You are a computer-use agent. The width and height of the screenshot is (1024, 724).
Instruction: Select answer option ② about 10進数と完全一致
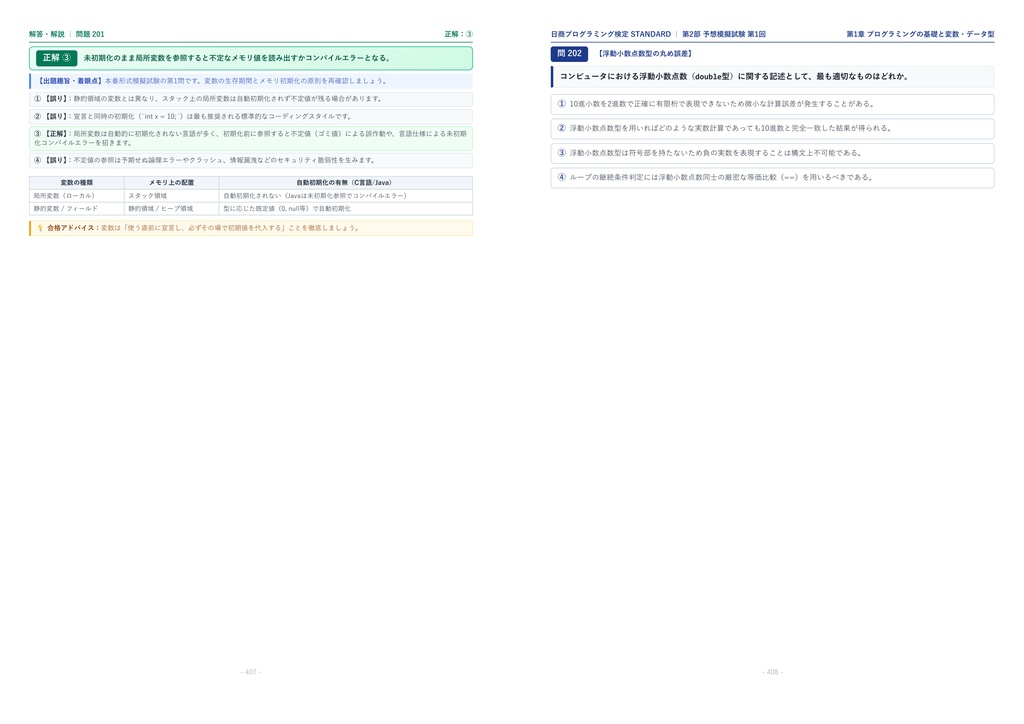coord(772,128)
